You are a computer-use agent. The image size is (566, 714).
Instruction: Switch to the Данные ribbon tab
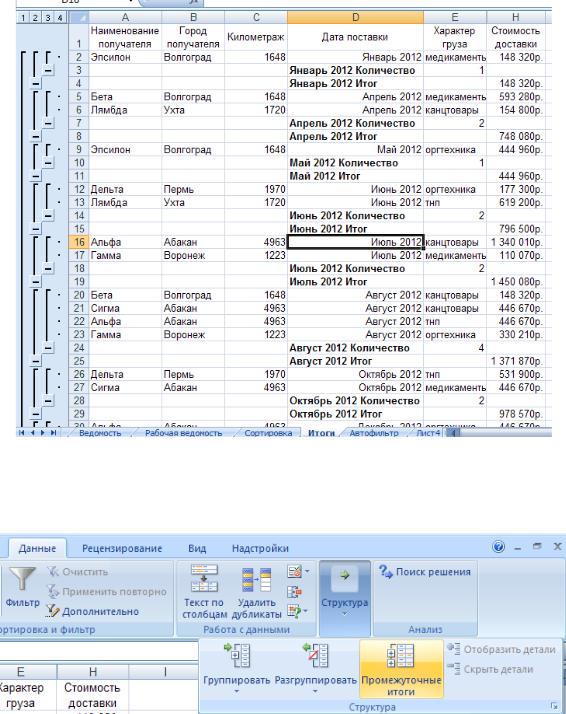point(37,548)
